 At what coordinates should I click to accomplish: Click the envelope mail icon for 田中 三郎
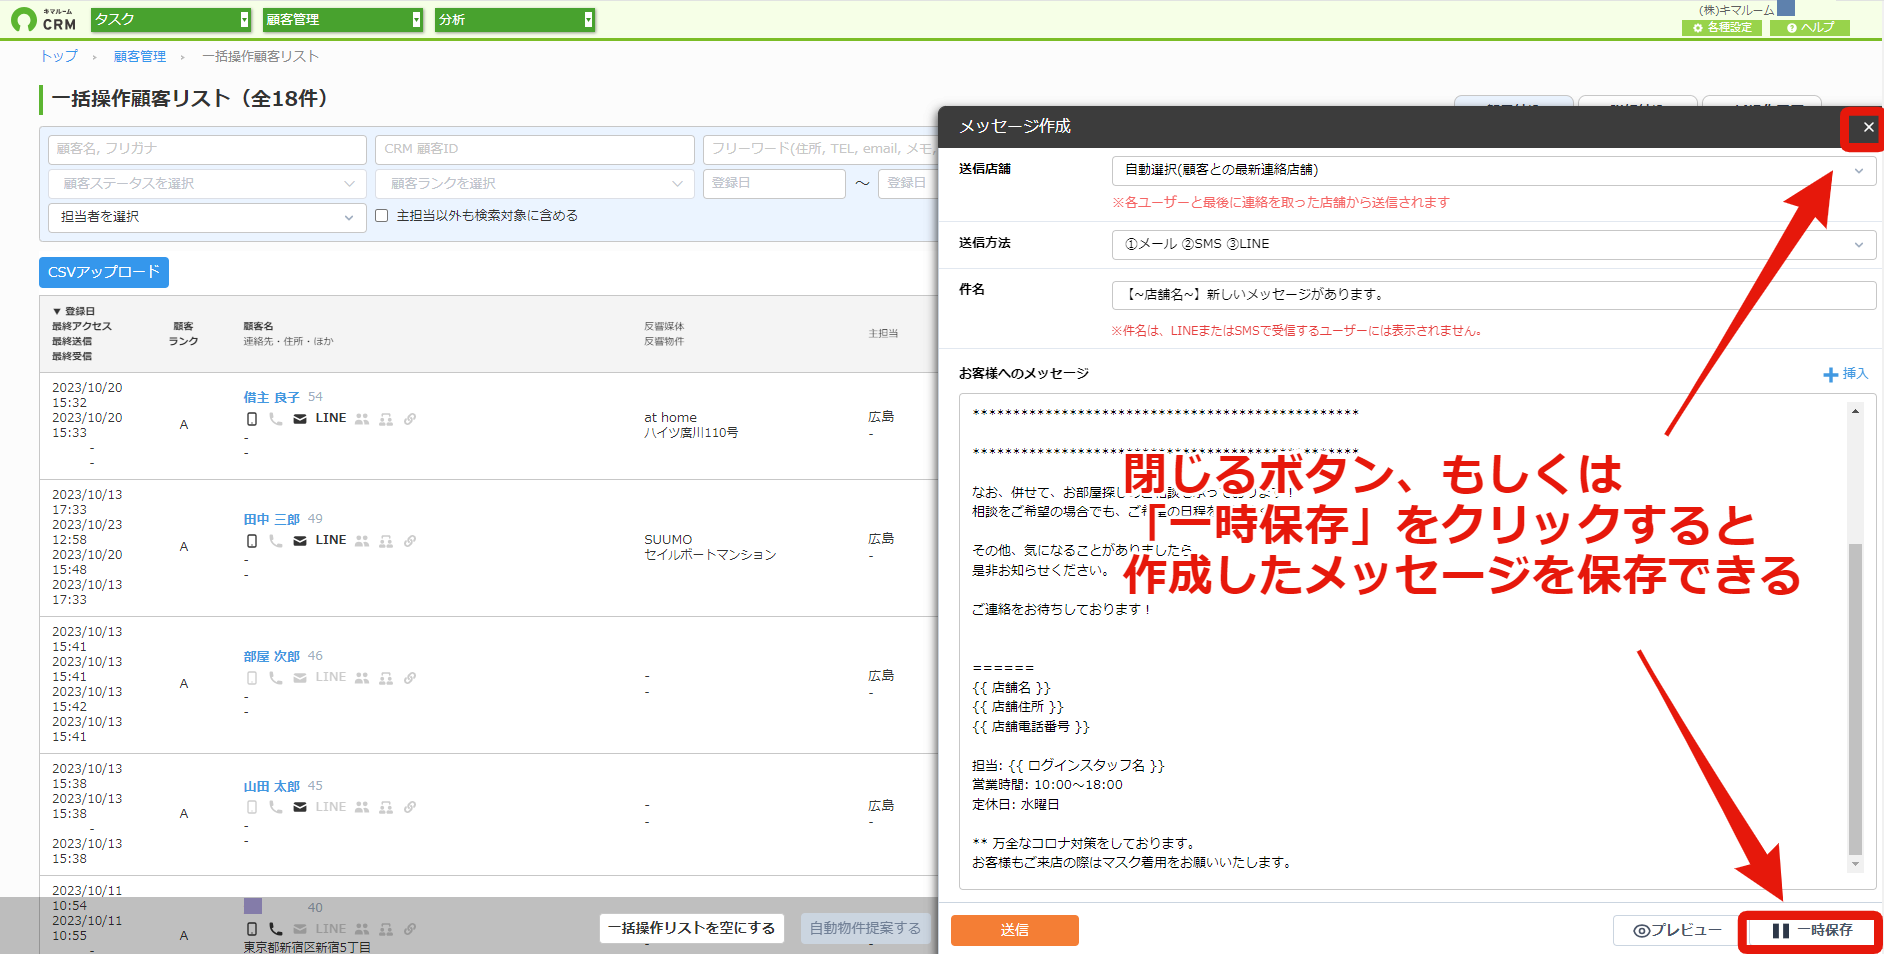click(300, 541)
